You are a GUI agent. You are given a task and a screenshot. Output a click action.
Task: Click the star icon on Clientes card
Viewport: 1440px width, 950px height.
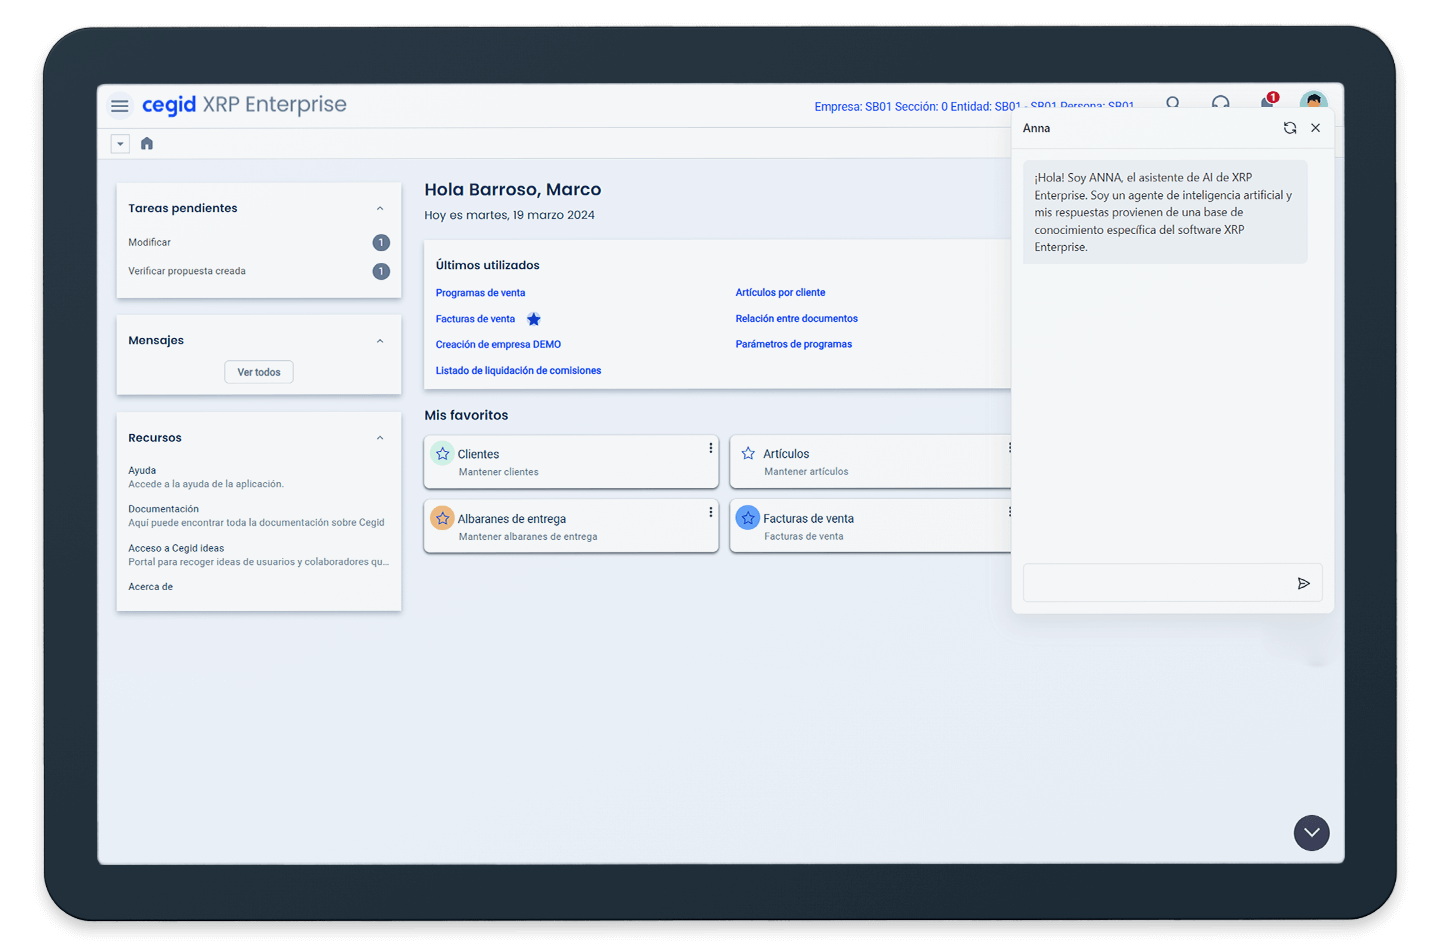tap(443, 454)
